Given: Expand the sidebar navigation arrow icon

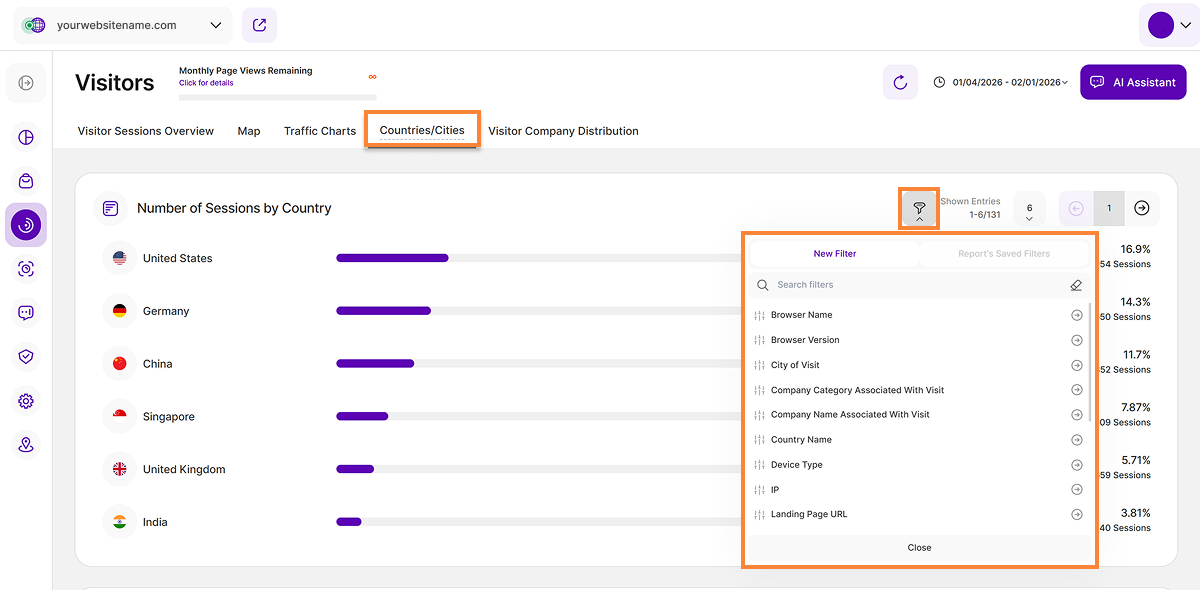Looking at the screenshot, I should 26,83.
